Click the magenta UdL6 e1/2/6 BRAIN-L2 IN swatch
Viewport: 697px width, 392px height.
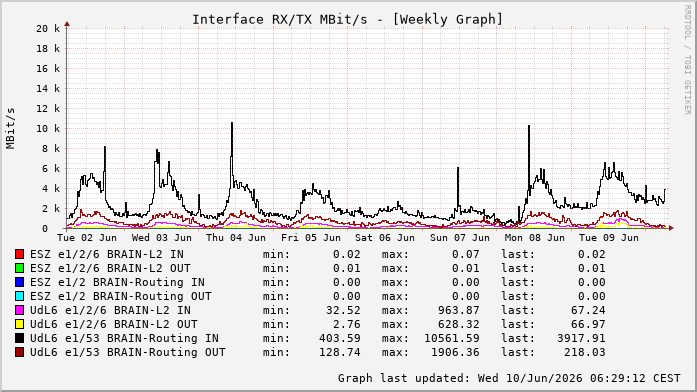click(19, 310)
